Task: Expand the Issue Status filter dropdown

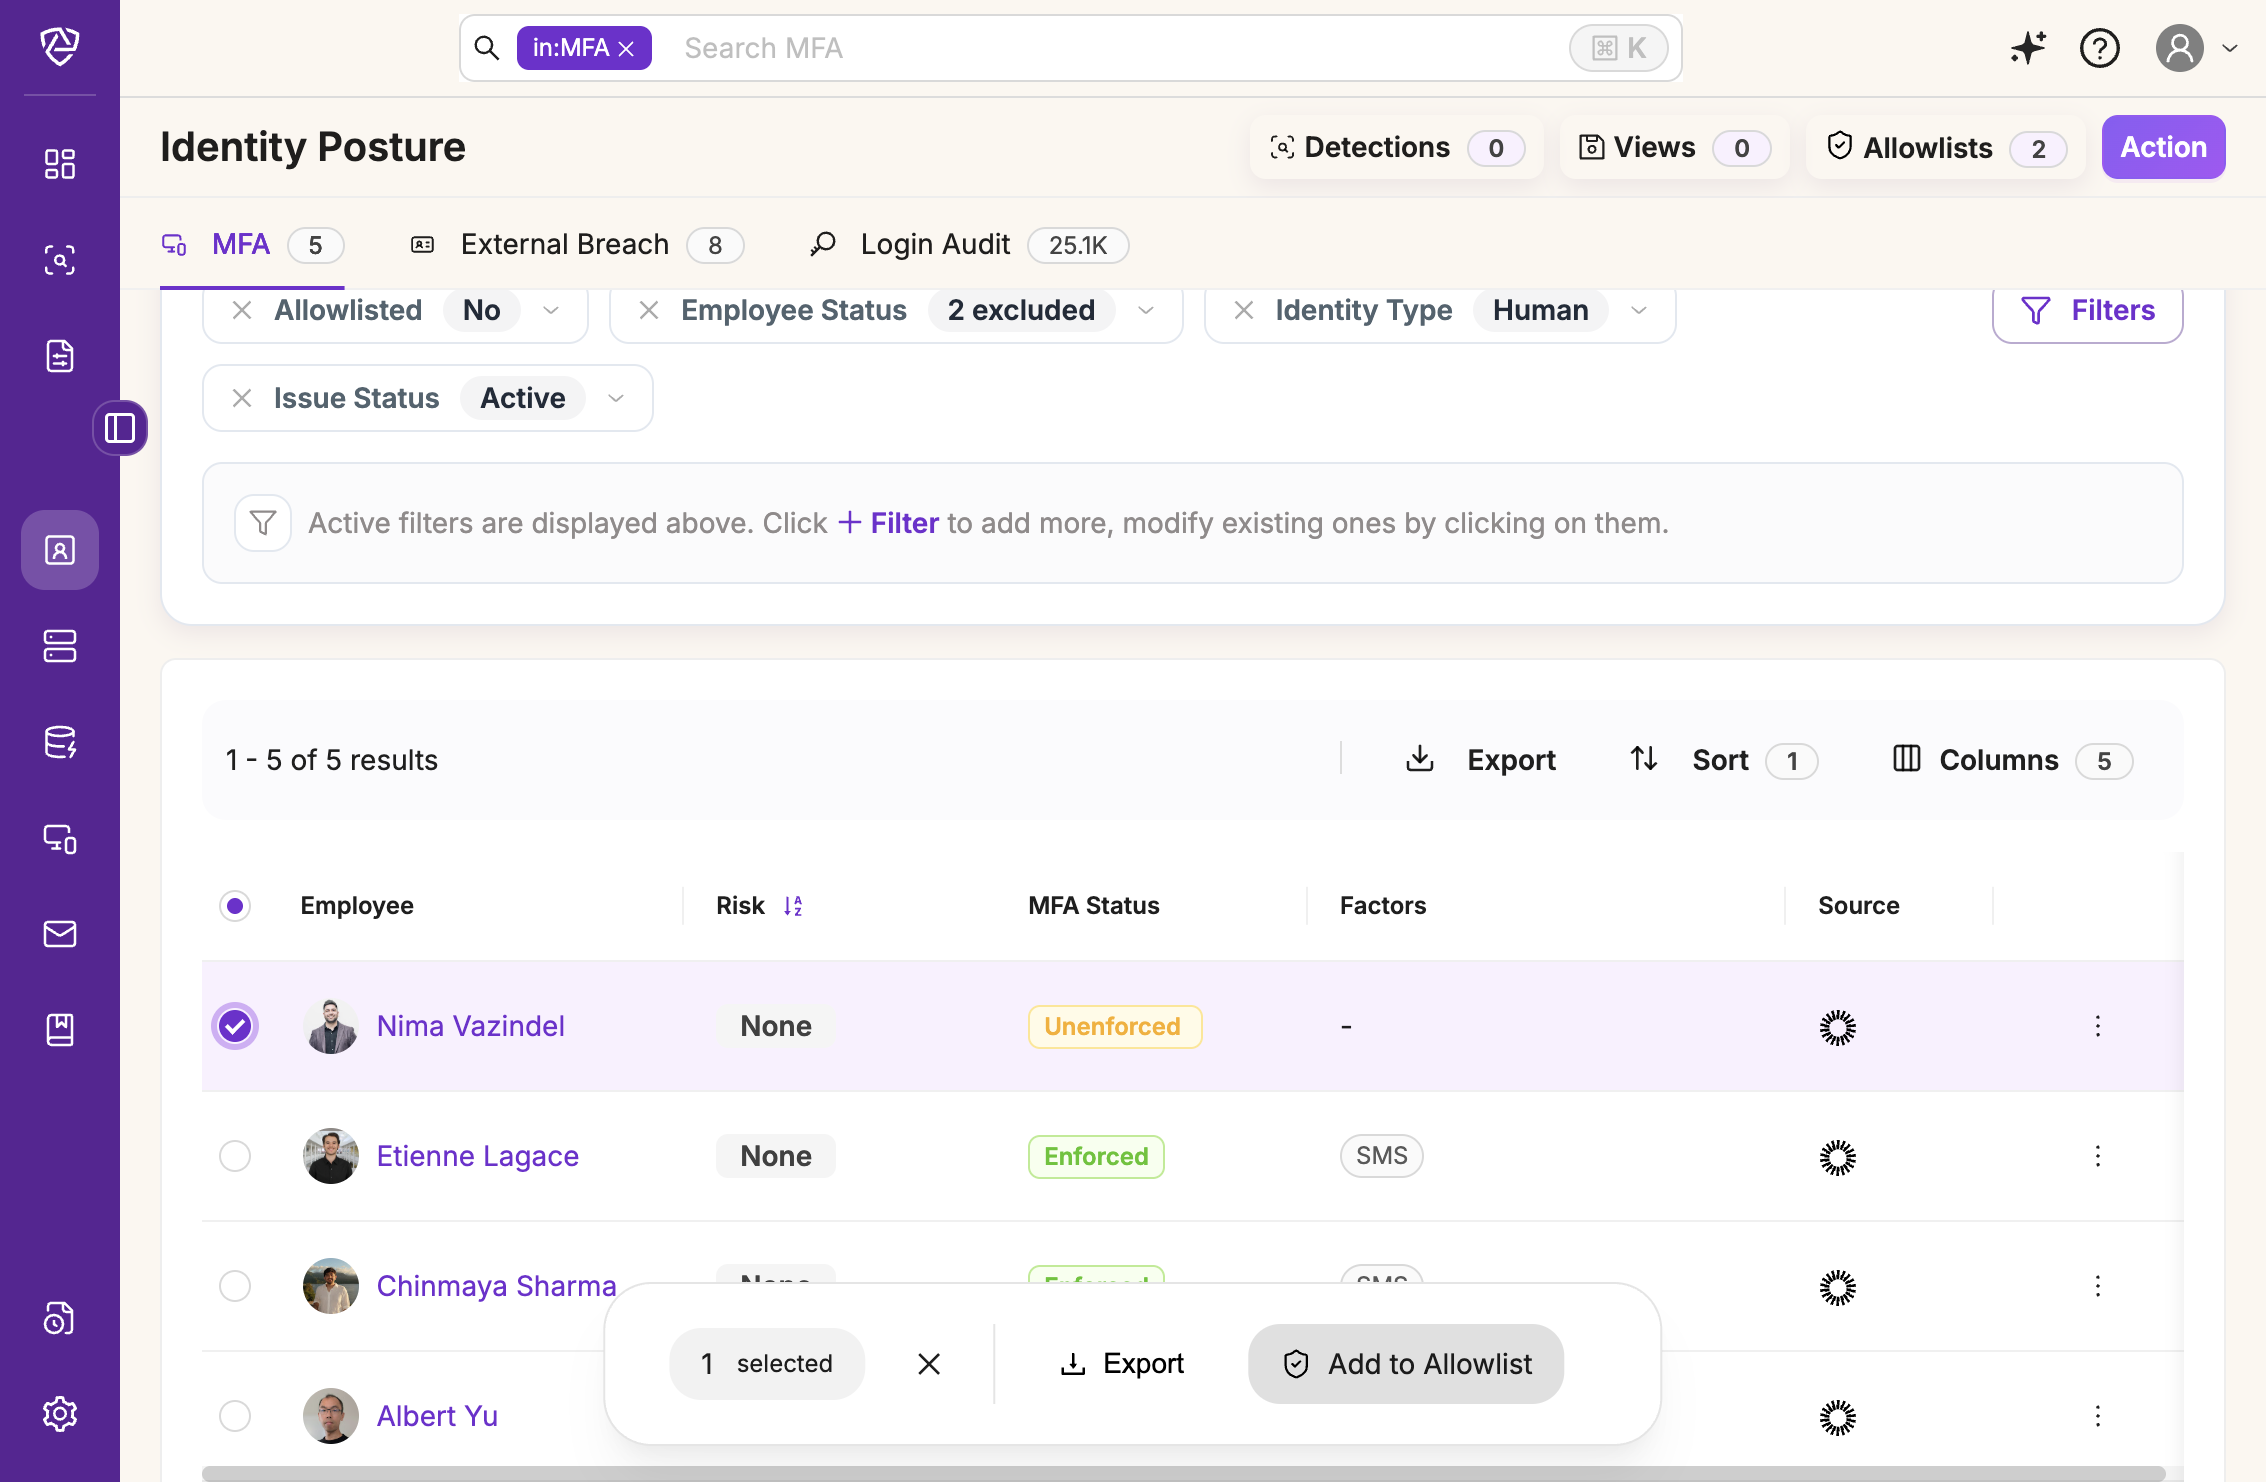Action: [616, 398]
